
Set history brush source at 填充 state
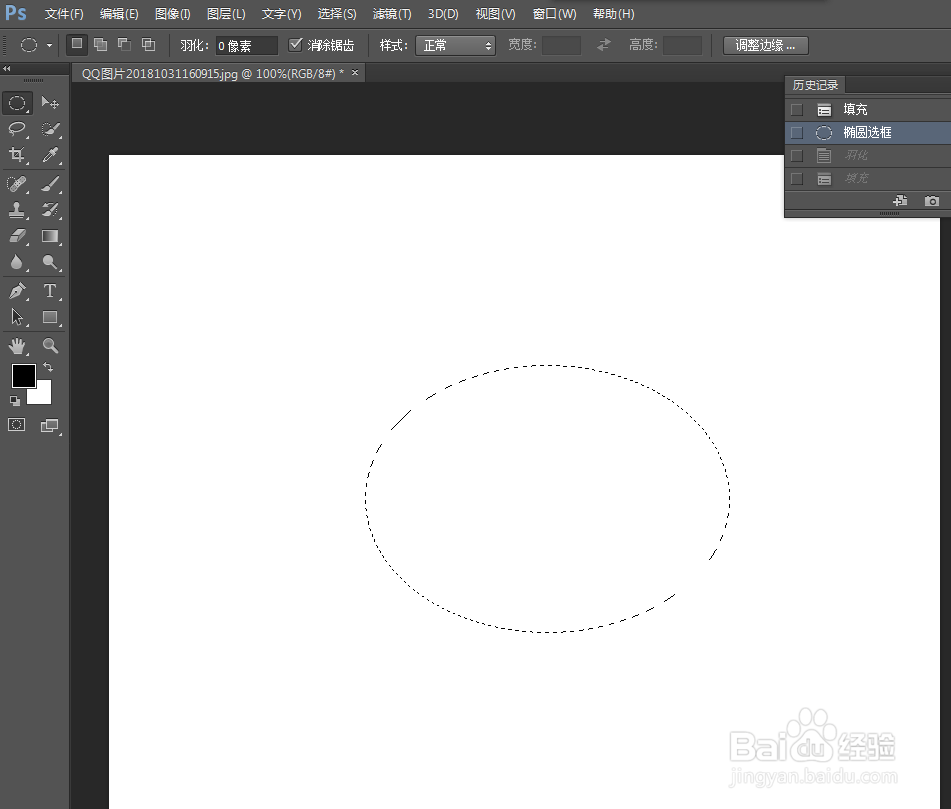coord(797,110)
